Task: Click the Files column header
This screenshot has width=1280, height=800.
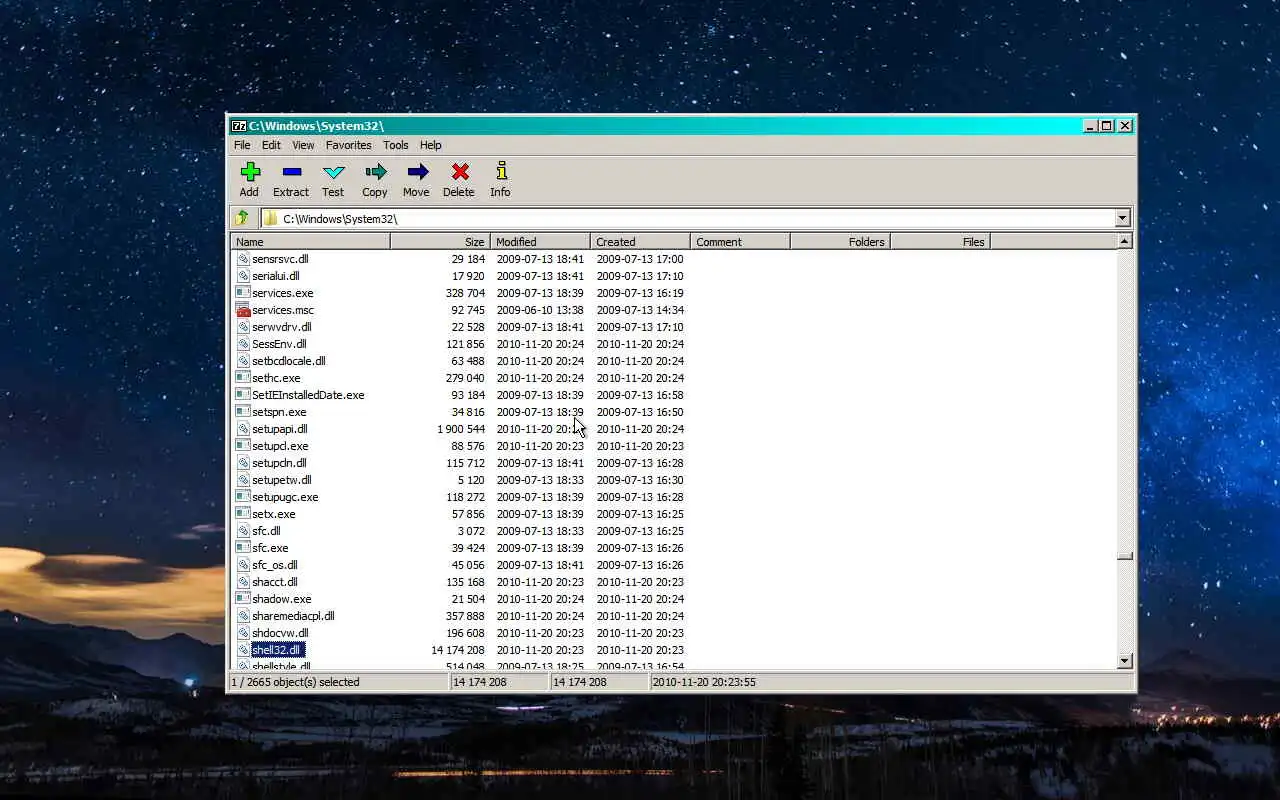Action: [940, 241]
